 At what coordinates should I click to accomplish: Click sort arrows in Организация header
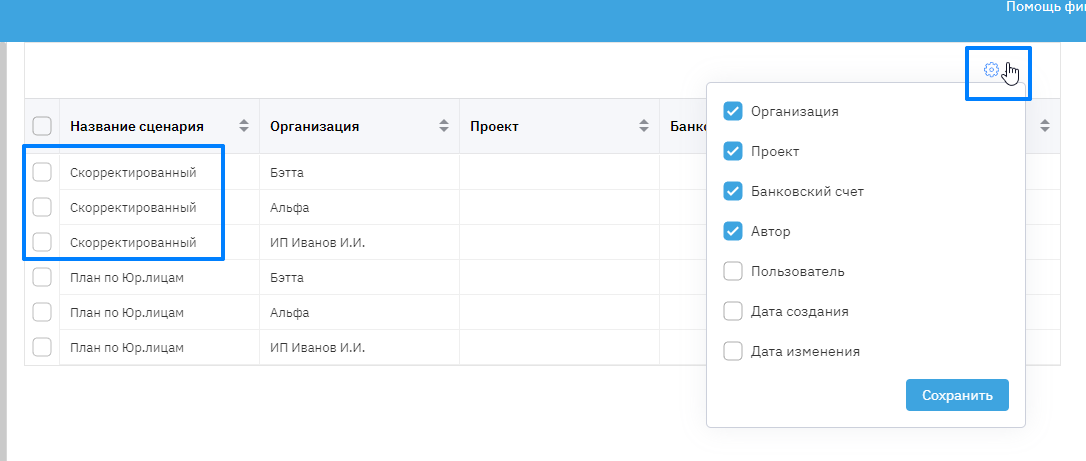click(x=444, y=126)
